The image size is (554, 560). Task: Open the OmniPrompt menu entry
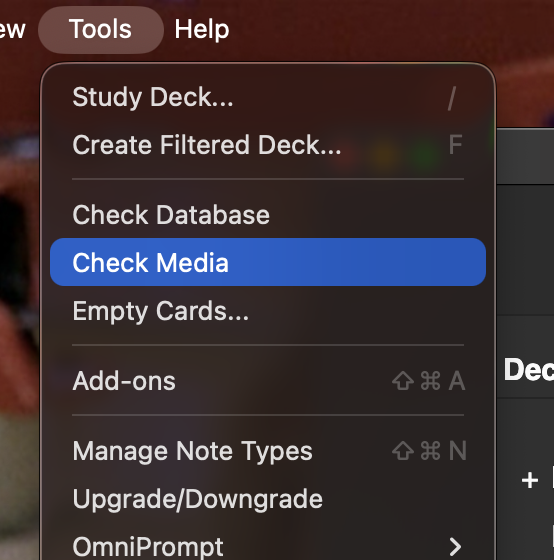(x=268, y=546)
